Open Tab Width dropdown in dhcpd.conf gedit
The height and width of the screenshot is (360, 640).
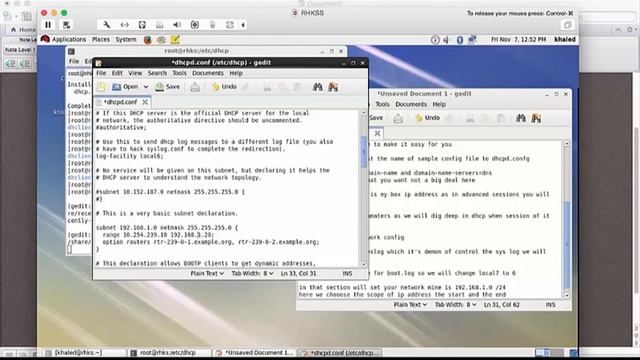[252, 273]
